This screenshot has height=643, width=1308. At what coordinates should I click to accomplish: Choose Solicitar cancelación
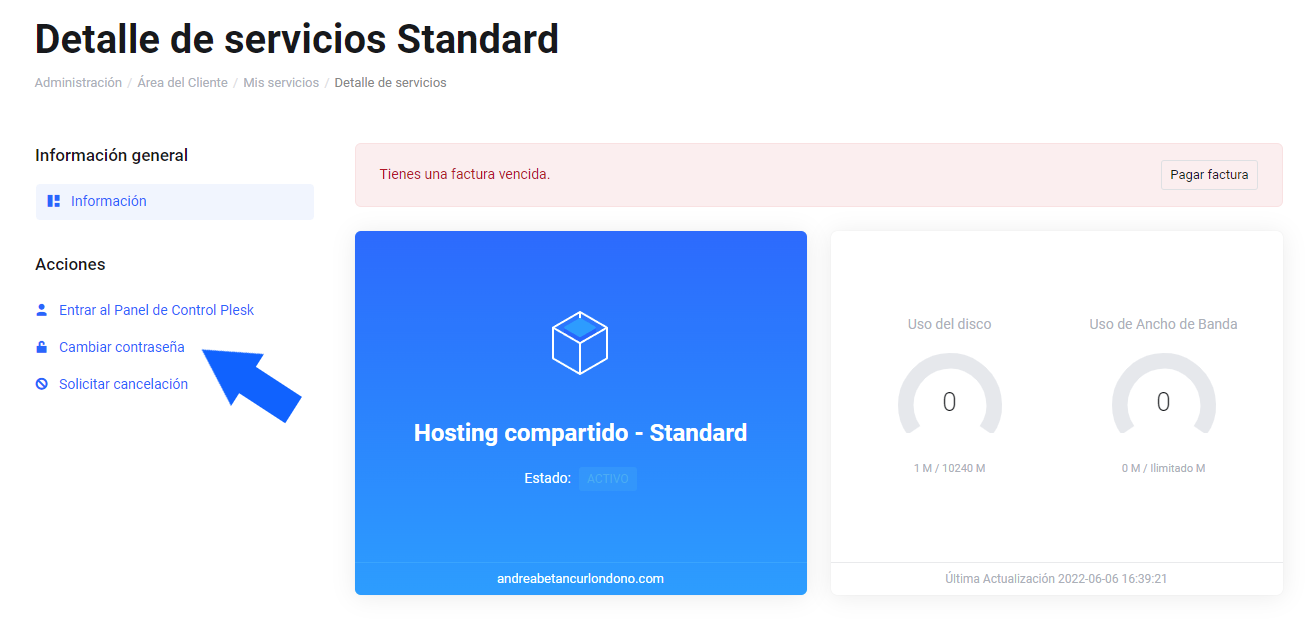click(x=123, y=384)
